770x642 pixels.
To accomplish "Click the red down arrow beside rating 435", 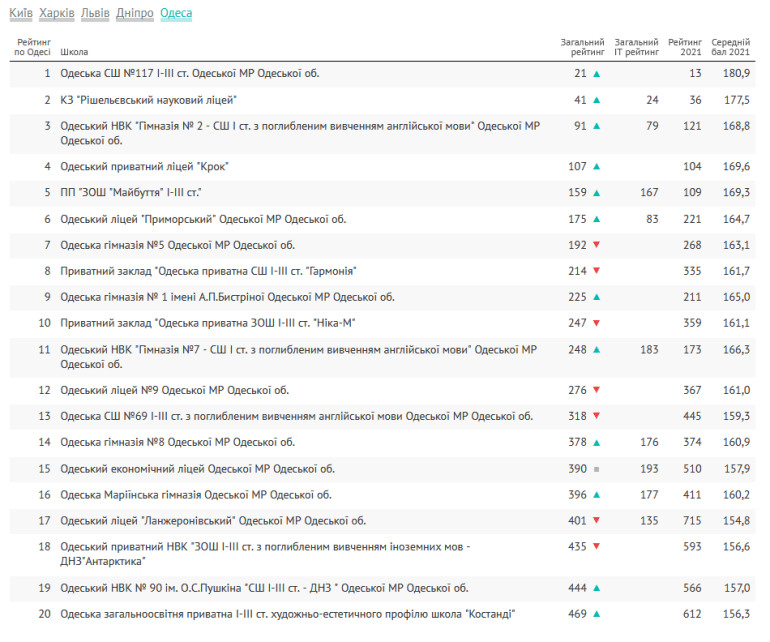I will coord(596,547).
